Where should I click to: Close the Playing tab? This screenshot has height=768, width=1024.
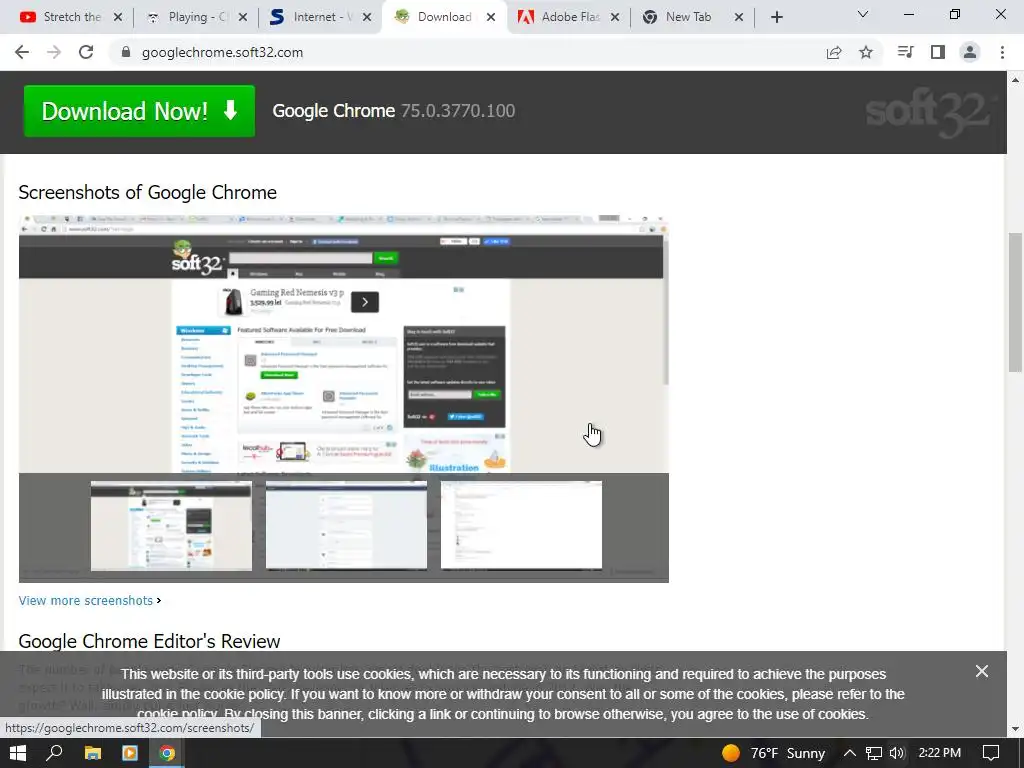tap(243, 17)
